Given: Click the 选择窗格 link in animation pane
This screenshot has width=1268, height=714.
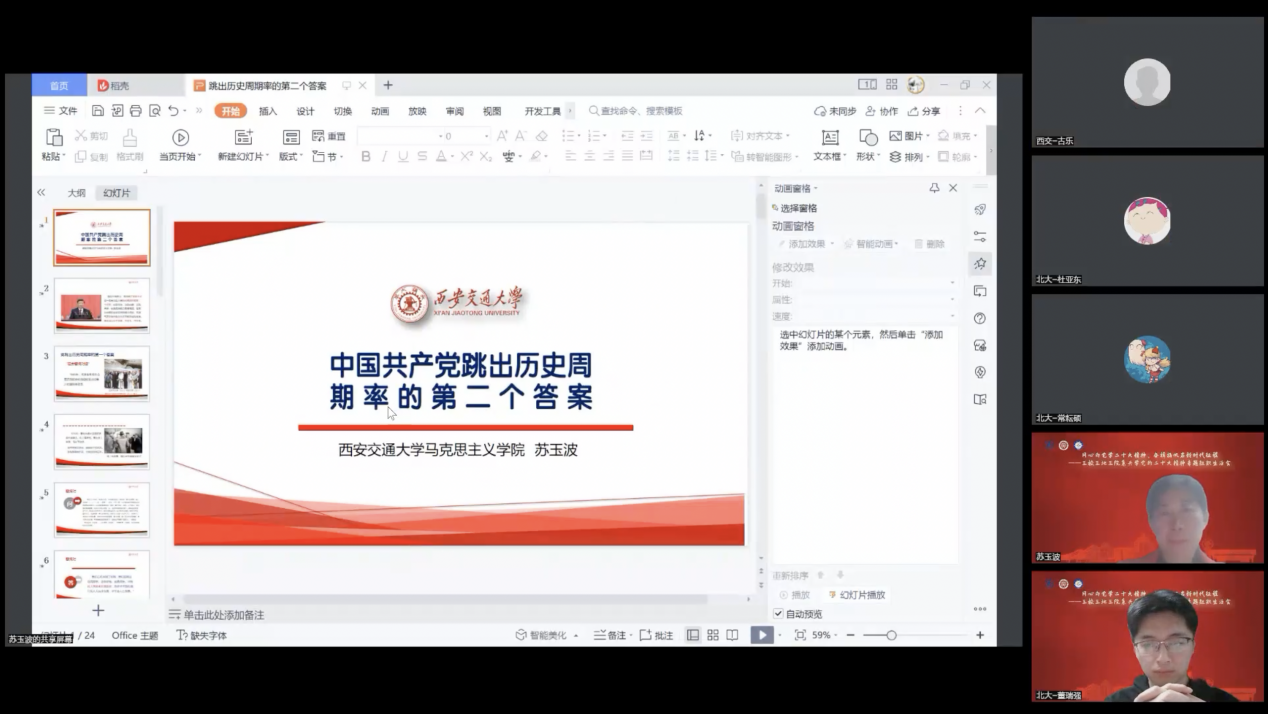Looking at the screenshot, I should 795,208.
